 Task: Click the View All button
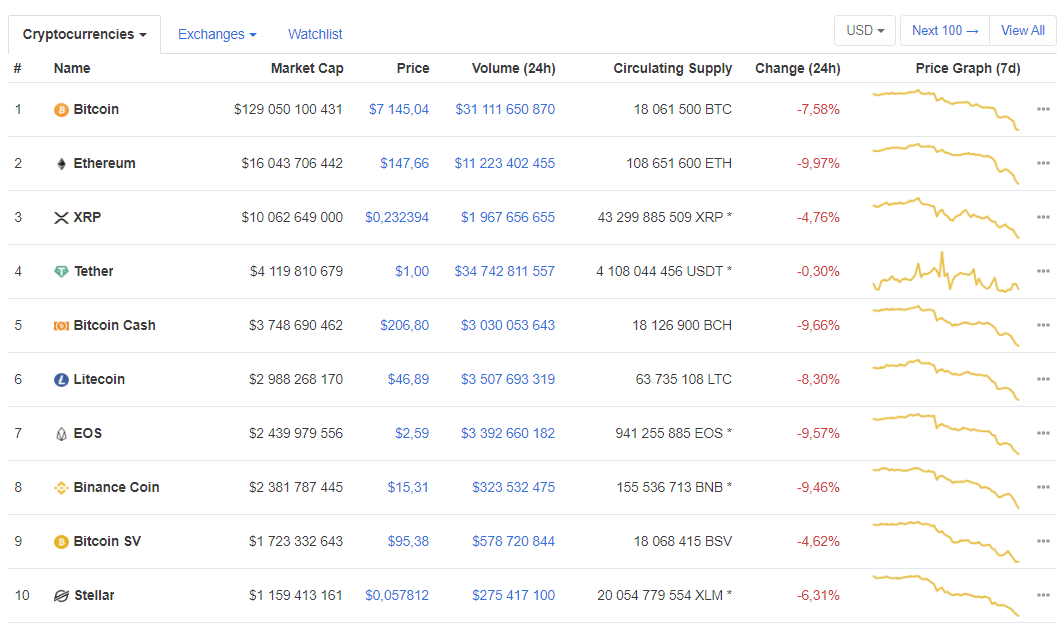click(1023, 31)
